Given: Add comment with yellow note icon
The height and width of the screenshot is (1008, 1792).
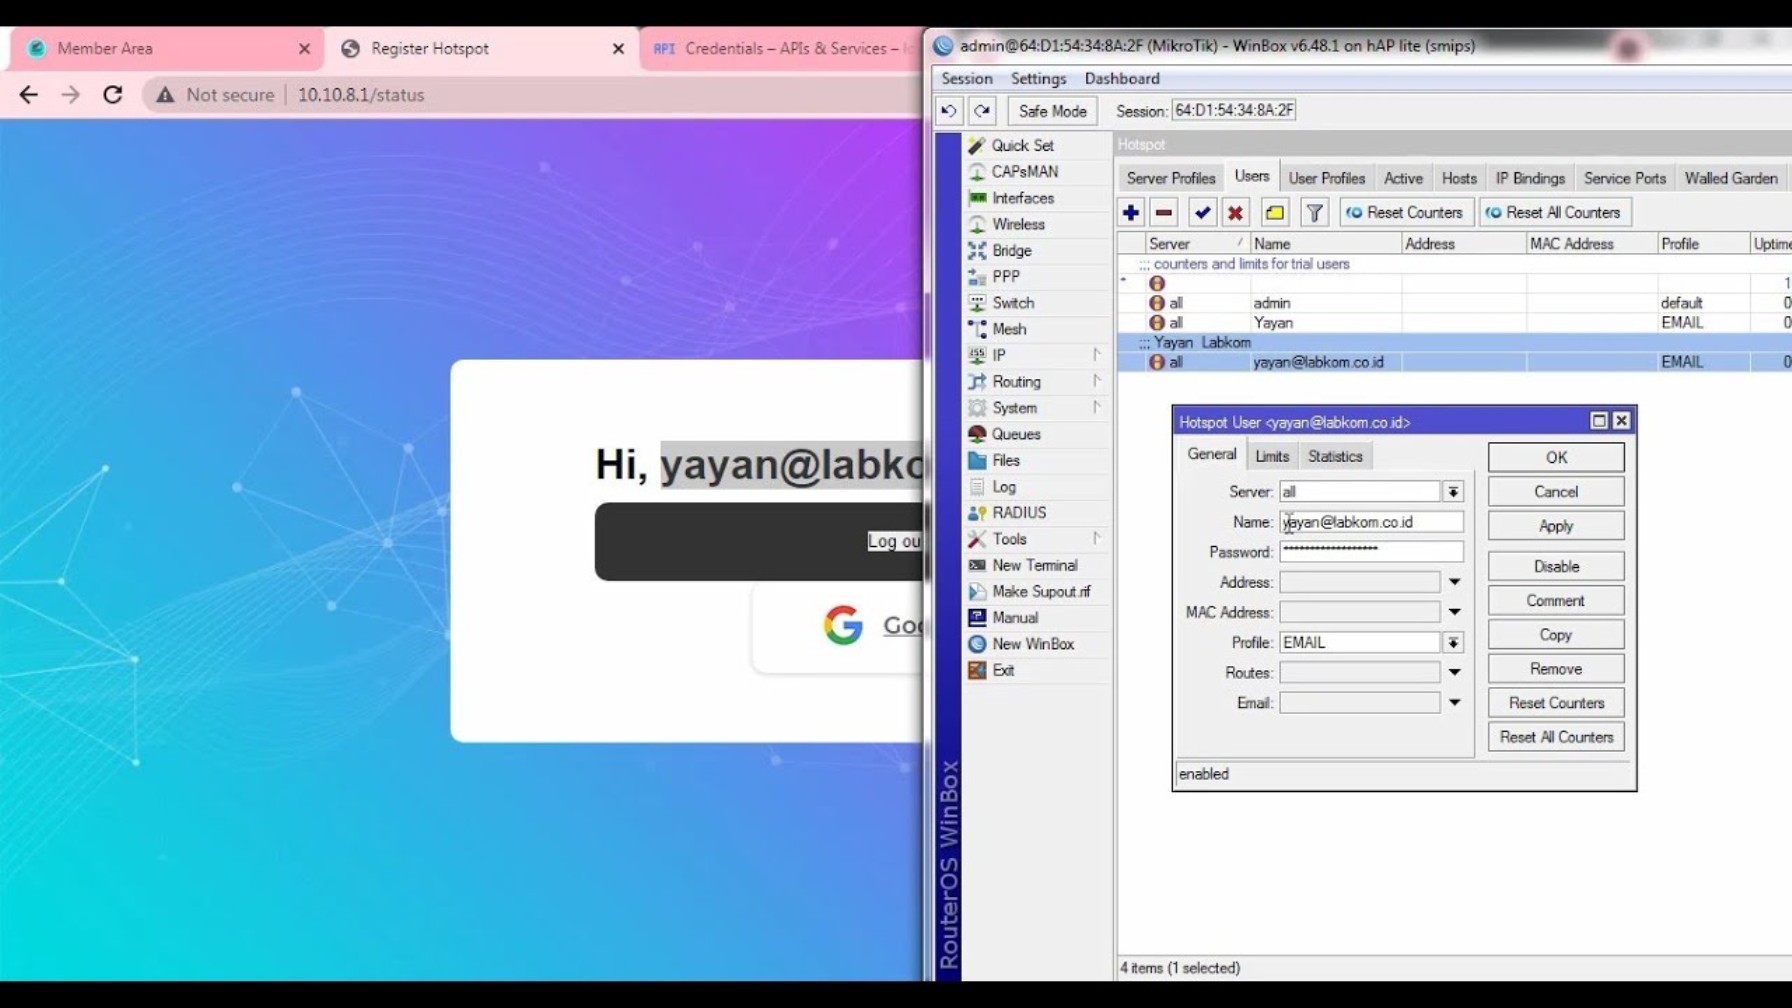Looking at the screenshot, I should [1275, 212].
